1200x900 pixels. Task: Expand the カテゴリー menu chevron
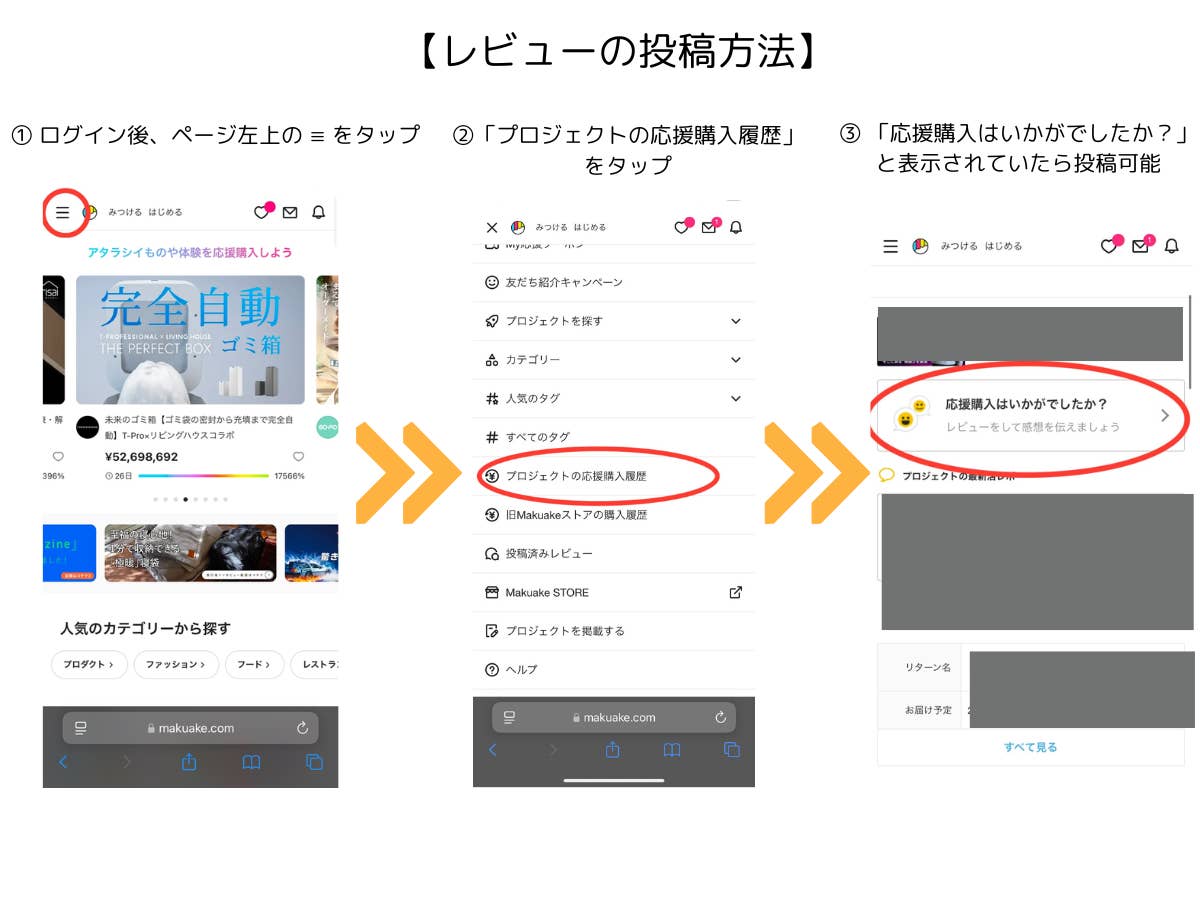click(736, 360)
